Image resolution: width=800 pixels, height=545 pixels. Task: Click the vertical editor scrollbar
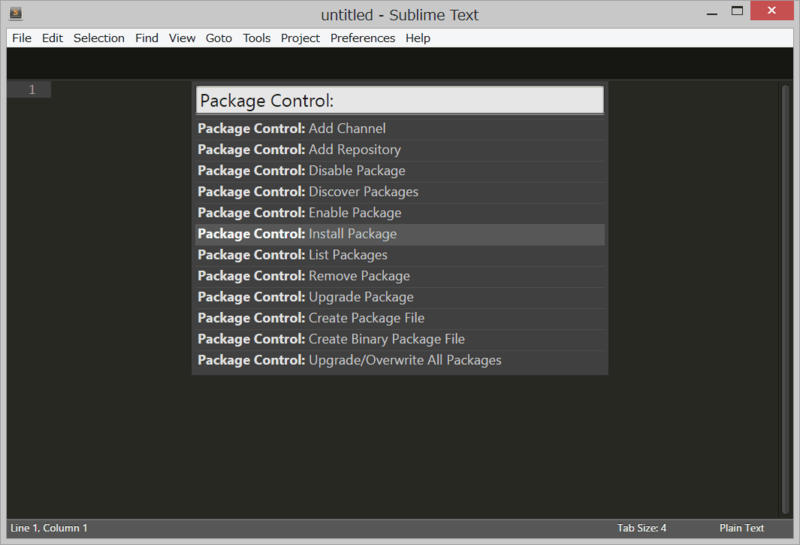(x=785, y=299)
